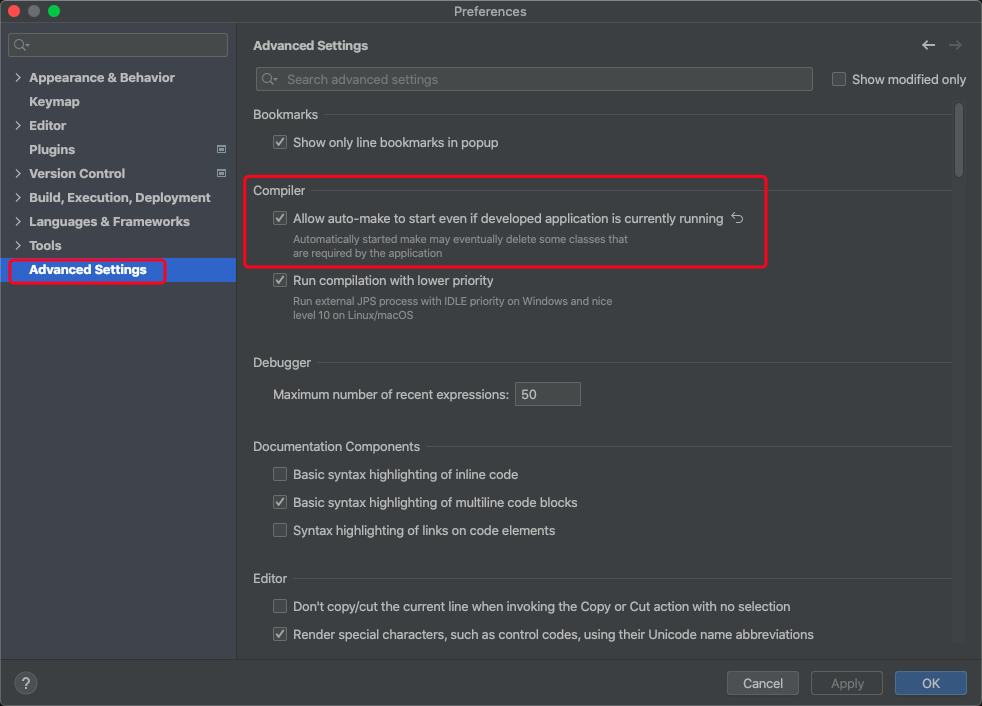Viewport: 982px width, 706px height.
Task: Click the sidebar search magnifier icon
Action: point(22,45)
